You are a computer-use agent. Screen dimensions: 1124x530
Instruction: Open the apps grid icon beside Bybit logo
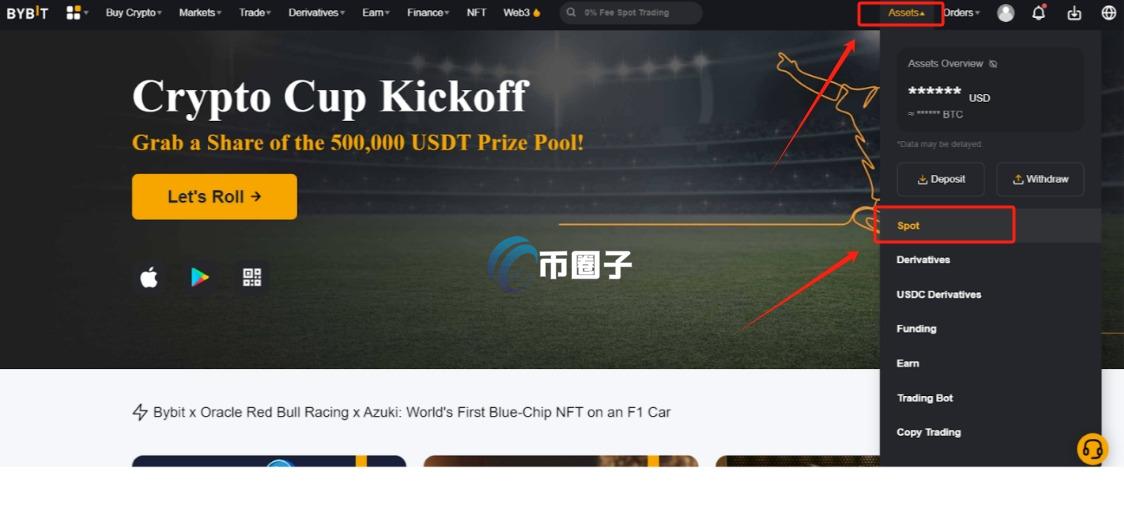coord(73,12)
